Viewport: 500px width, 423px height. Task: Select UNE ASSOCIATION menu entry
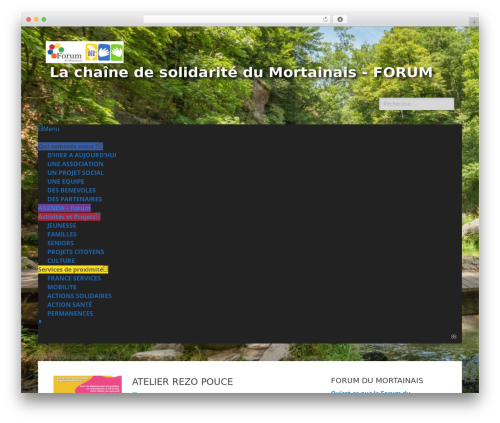[x=75, y=164]
